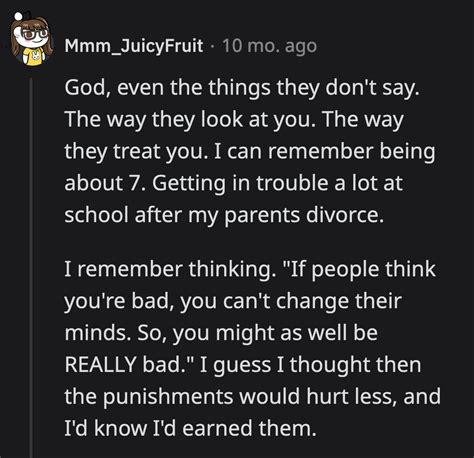
Task: Click the dot separator beside the username
Action: pos(212,46)
